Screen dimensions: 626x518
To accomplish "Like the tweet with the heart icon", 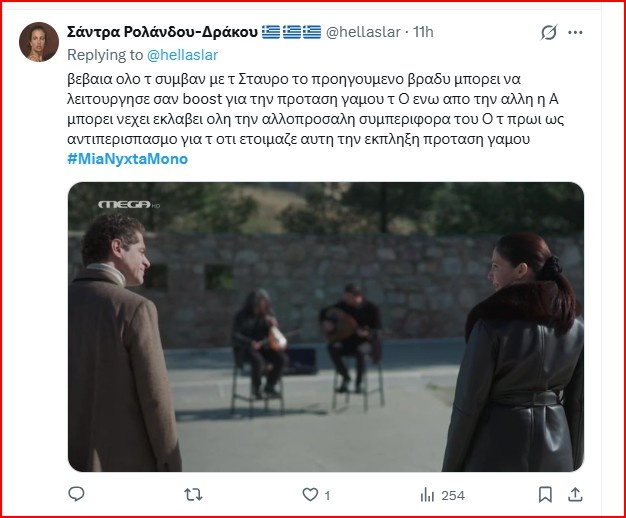I will point(310,495).
